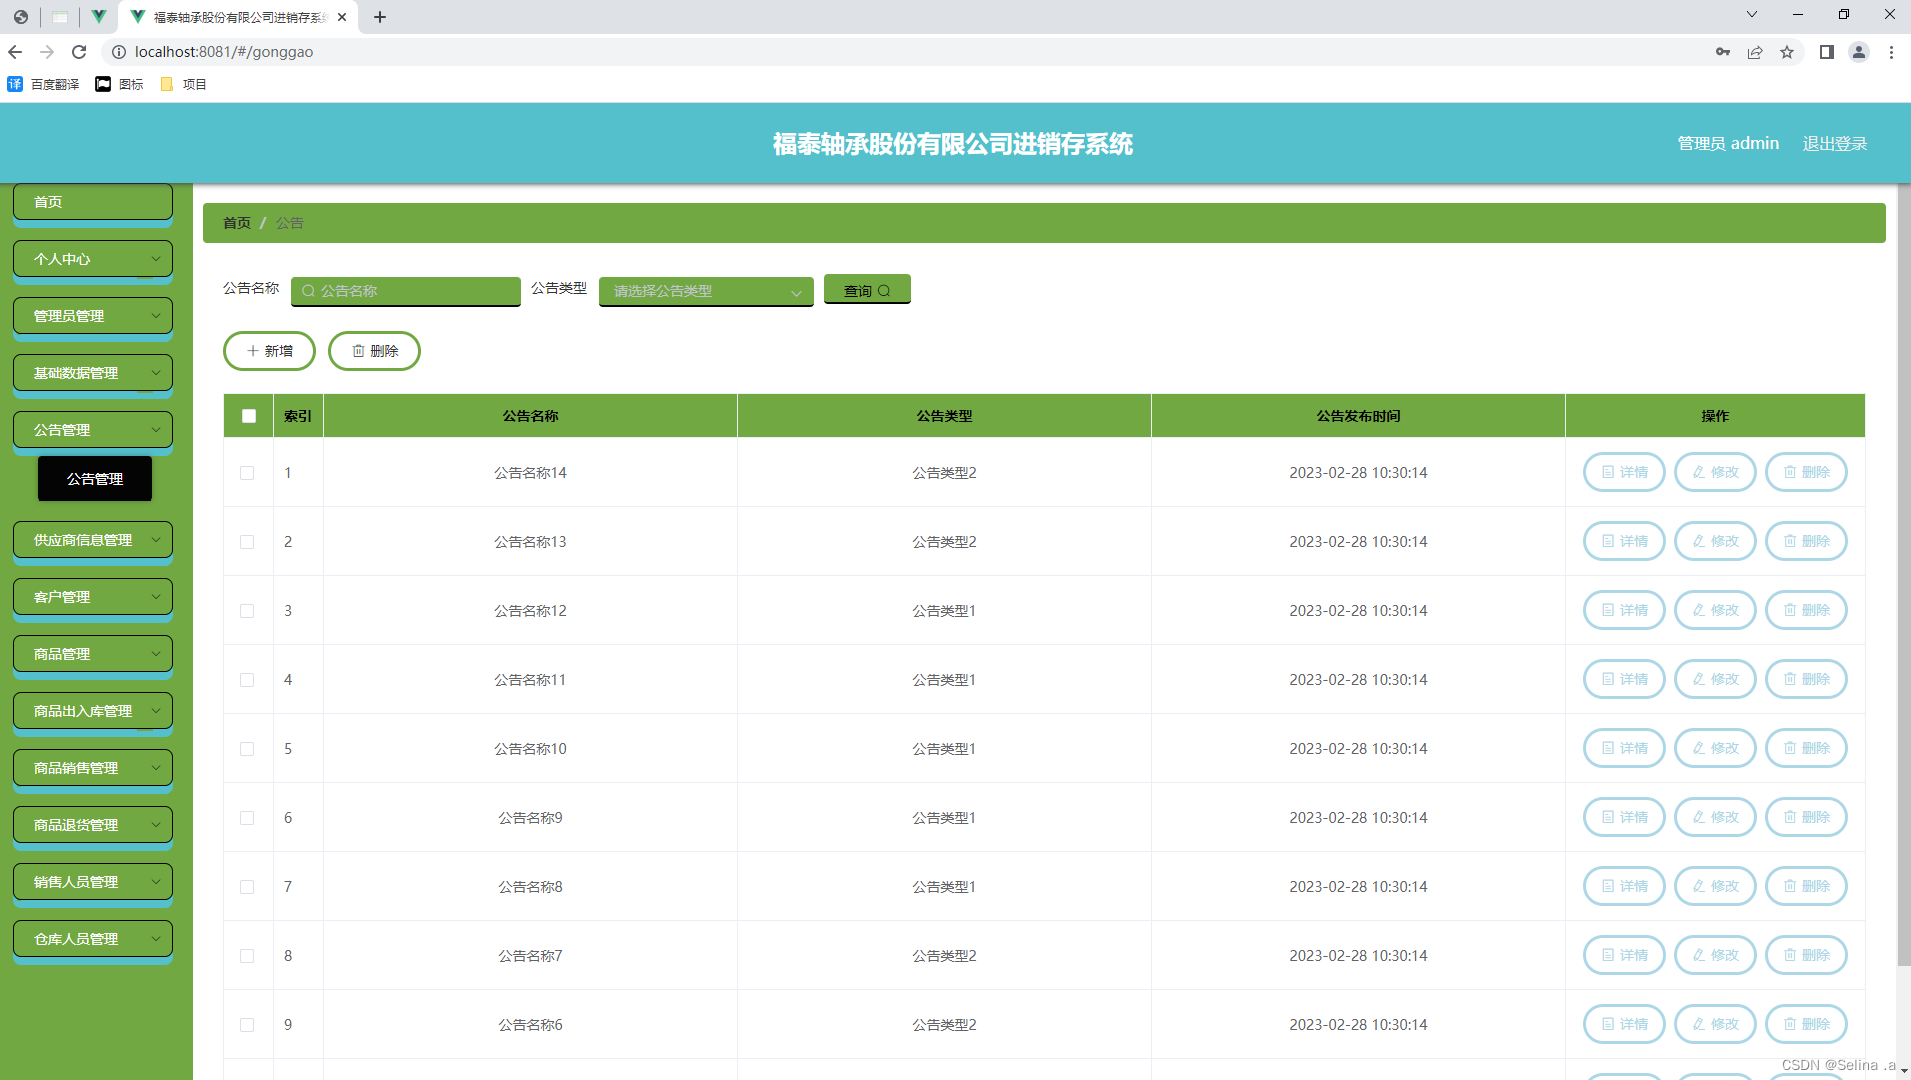Image resolution: width=1911 pixels, height=1080 pixels.
Task: Expand 供应商信息管理 sidebar menu
Action: tap(93, 540)
